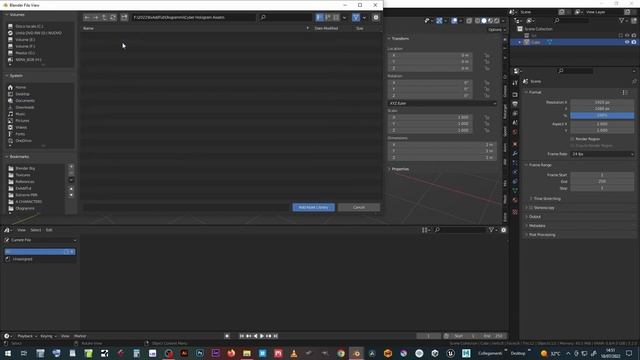Refresh the file list
Screen dimensions: 640x360
113,18
